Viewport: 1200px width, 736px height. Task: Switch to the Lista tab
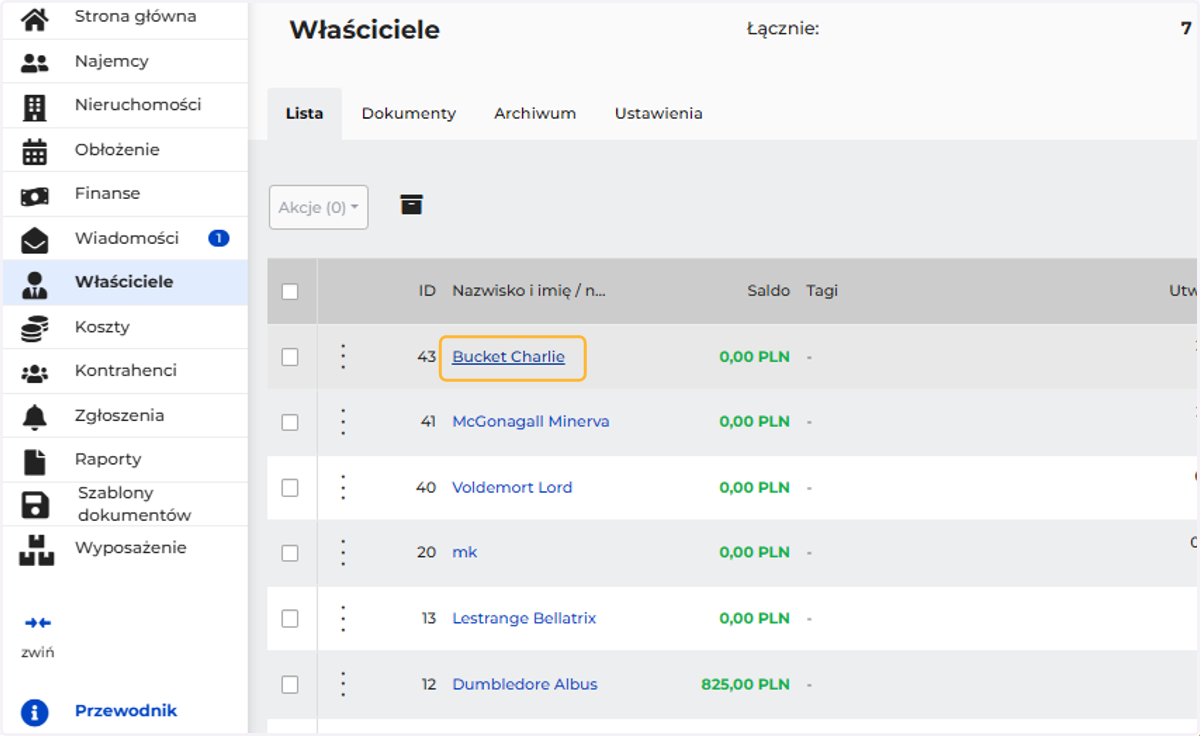304,114
